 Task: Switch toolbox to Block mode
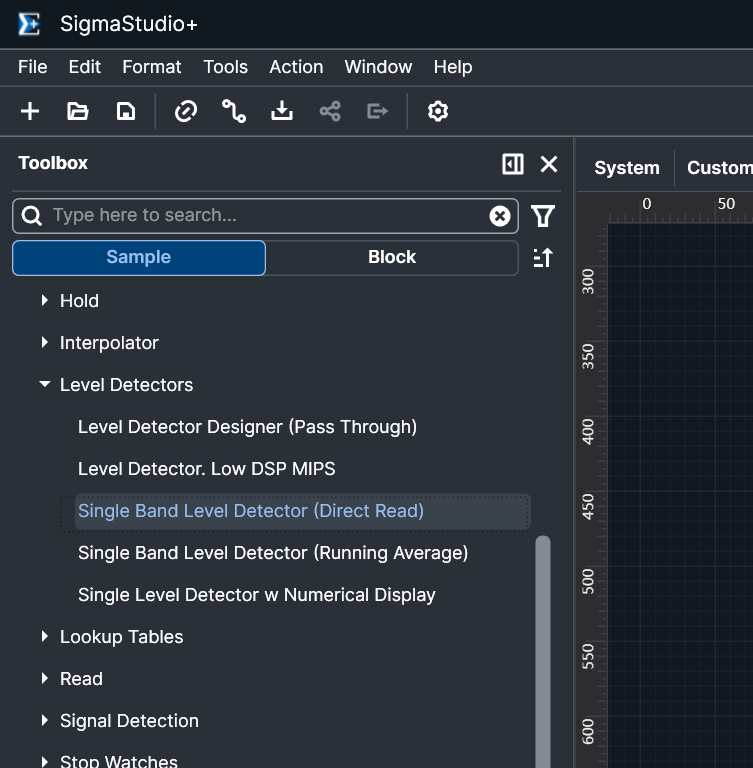pyautogui.click(x=392, y=258)
